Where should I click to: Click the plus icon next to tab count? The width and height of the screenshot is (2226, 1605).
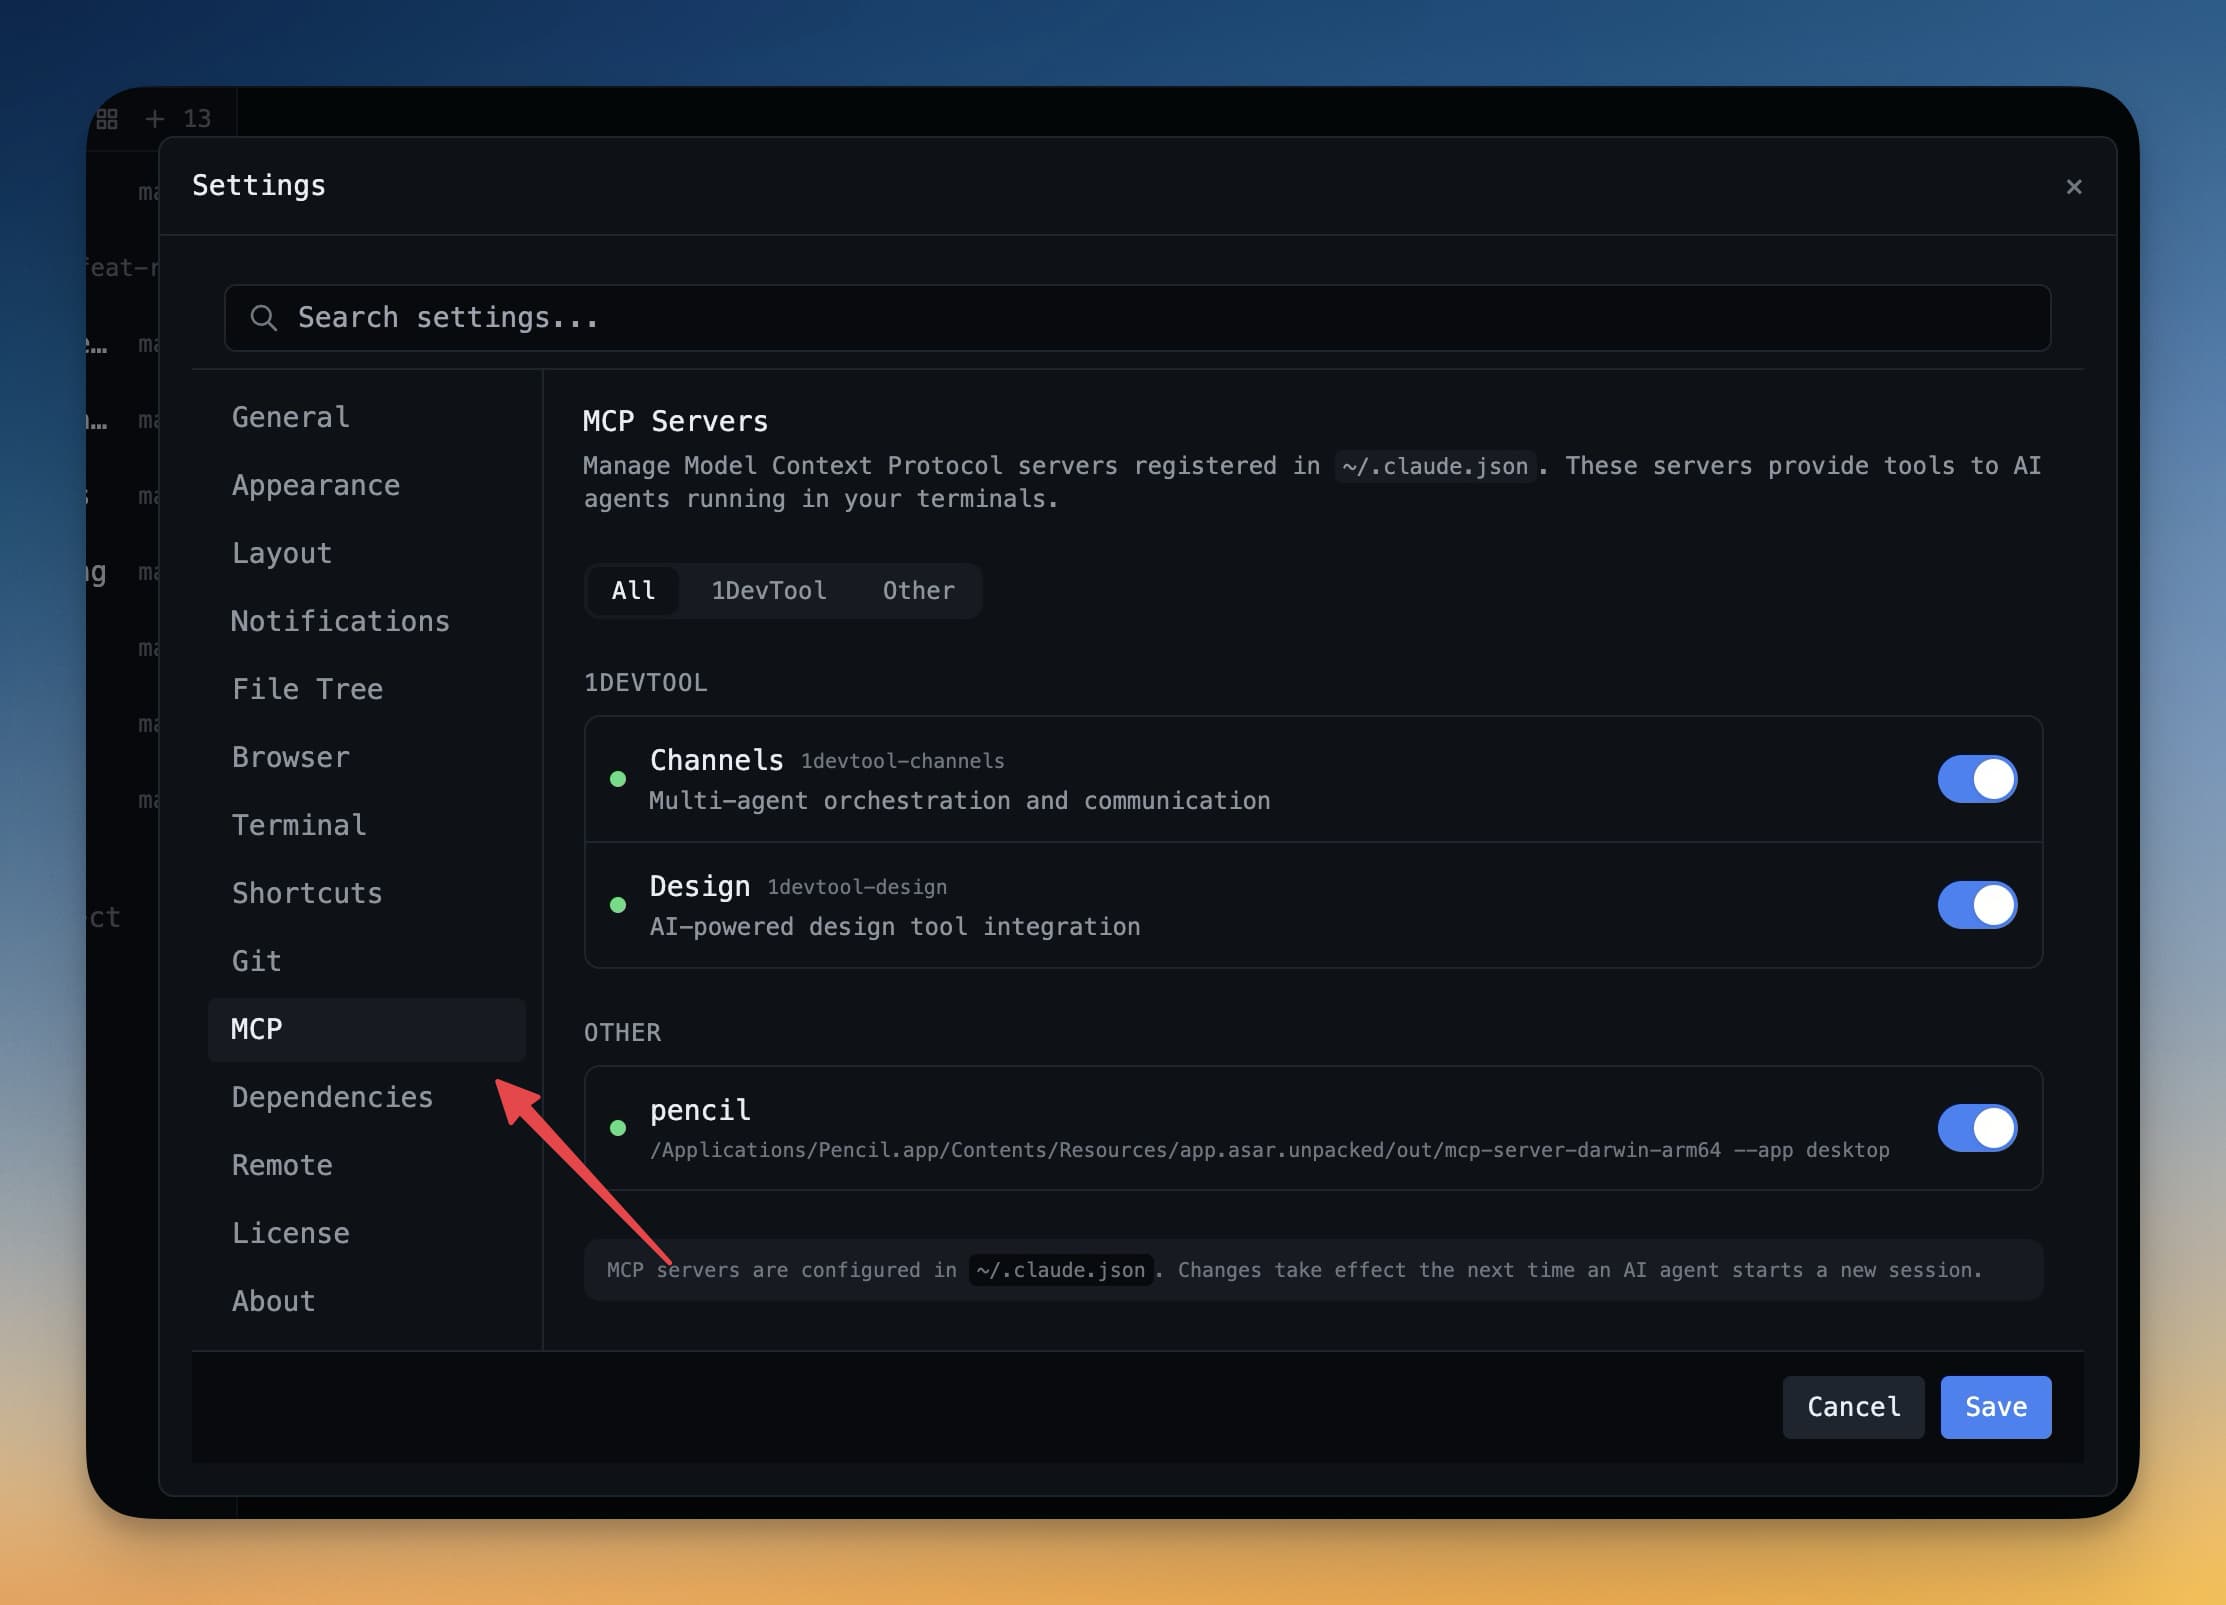(154, 118)
